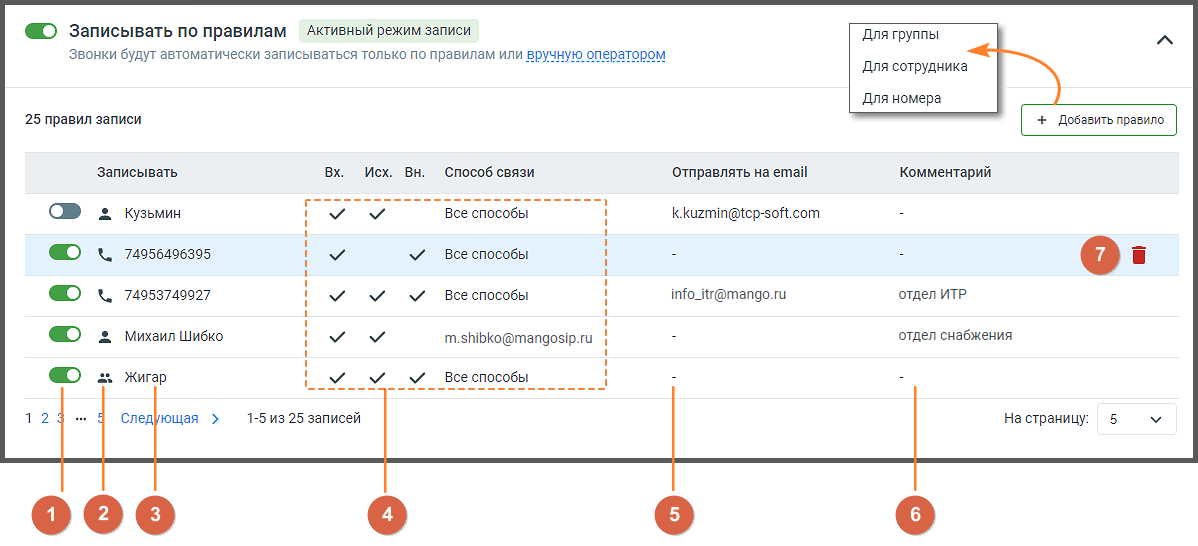Viewport: 1198px width, 546px height.
Task: Click the name Михаил Шибко
Action: [x=173, y=336]
